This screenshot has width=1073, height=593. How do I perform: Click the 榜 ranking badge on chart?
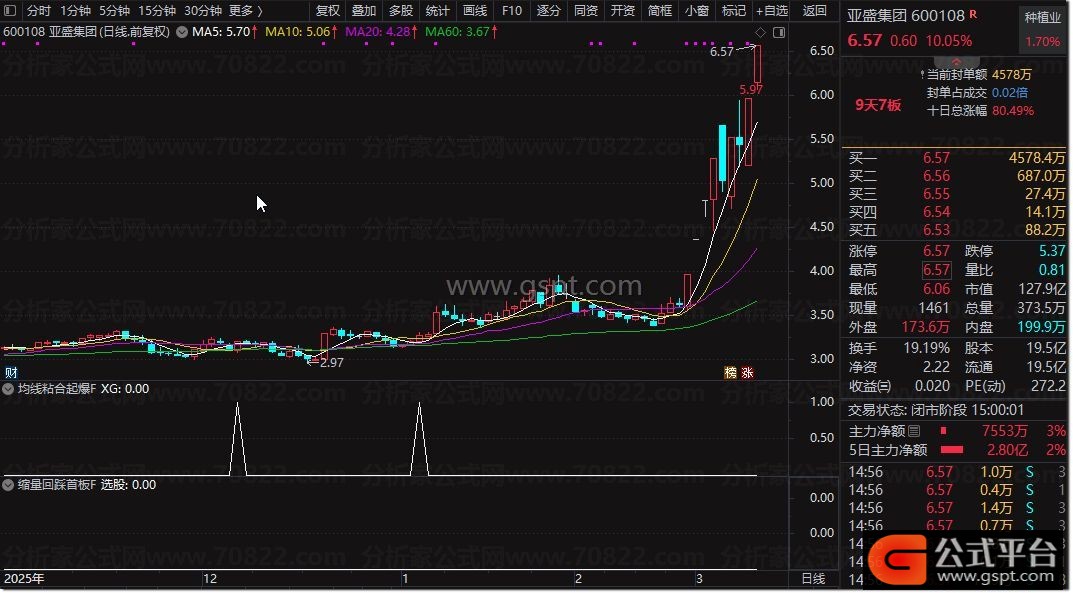point(730,373)
